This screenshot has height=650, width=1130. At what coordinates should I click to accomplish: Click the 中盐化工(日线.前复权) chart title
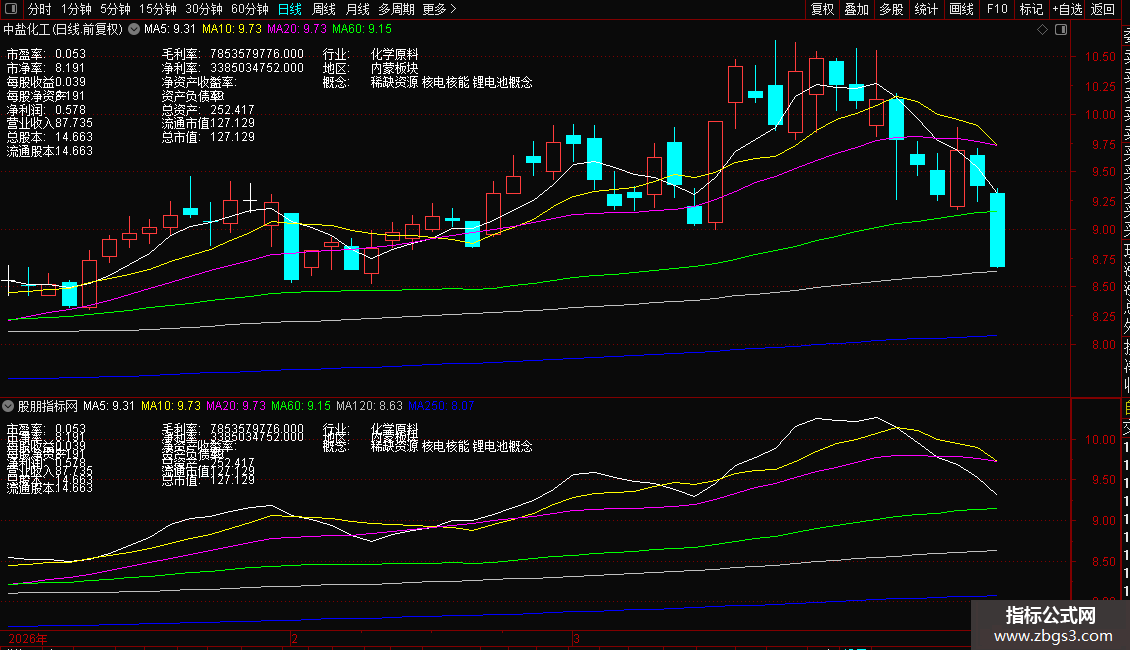pos(63,30)
